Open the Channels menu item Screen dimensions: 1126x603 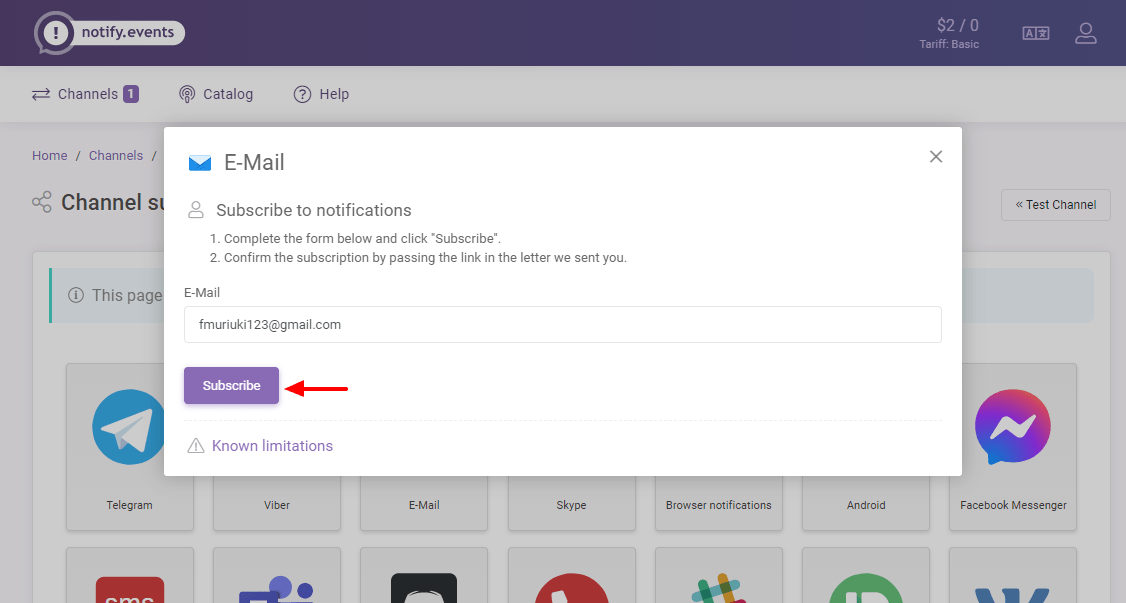tap(85, 94)
